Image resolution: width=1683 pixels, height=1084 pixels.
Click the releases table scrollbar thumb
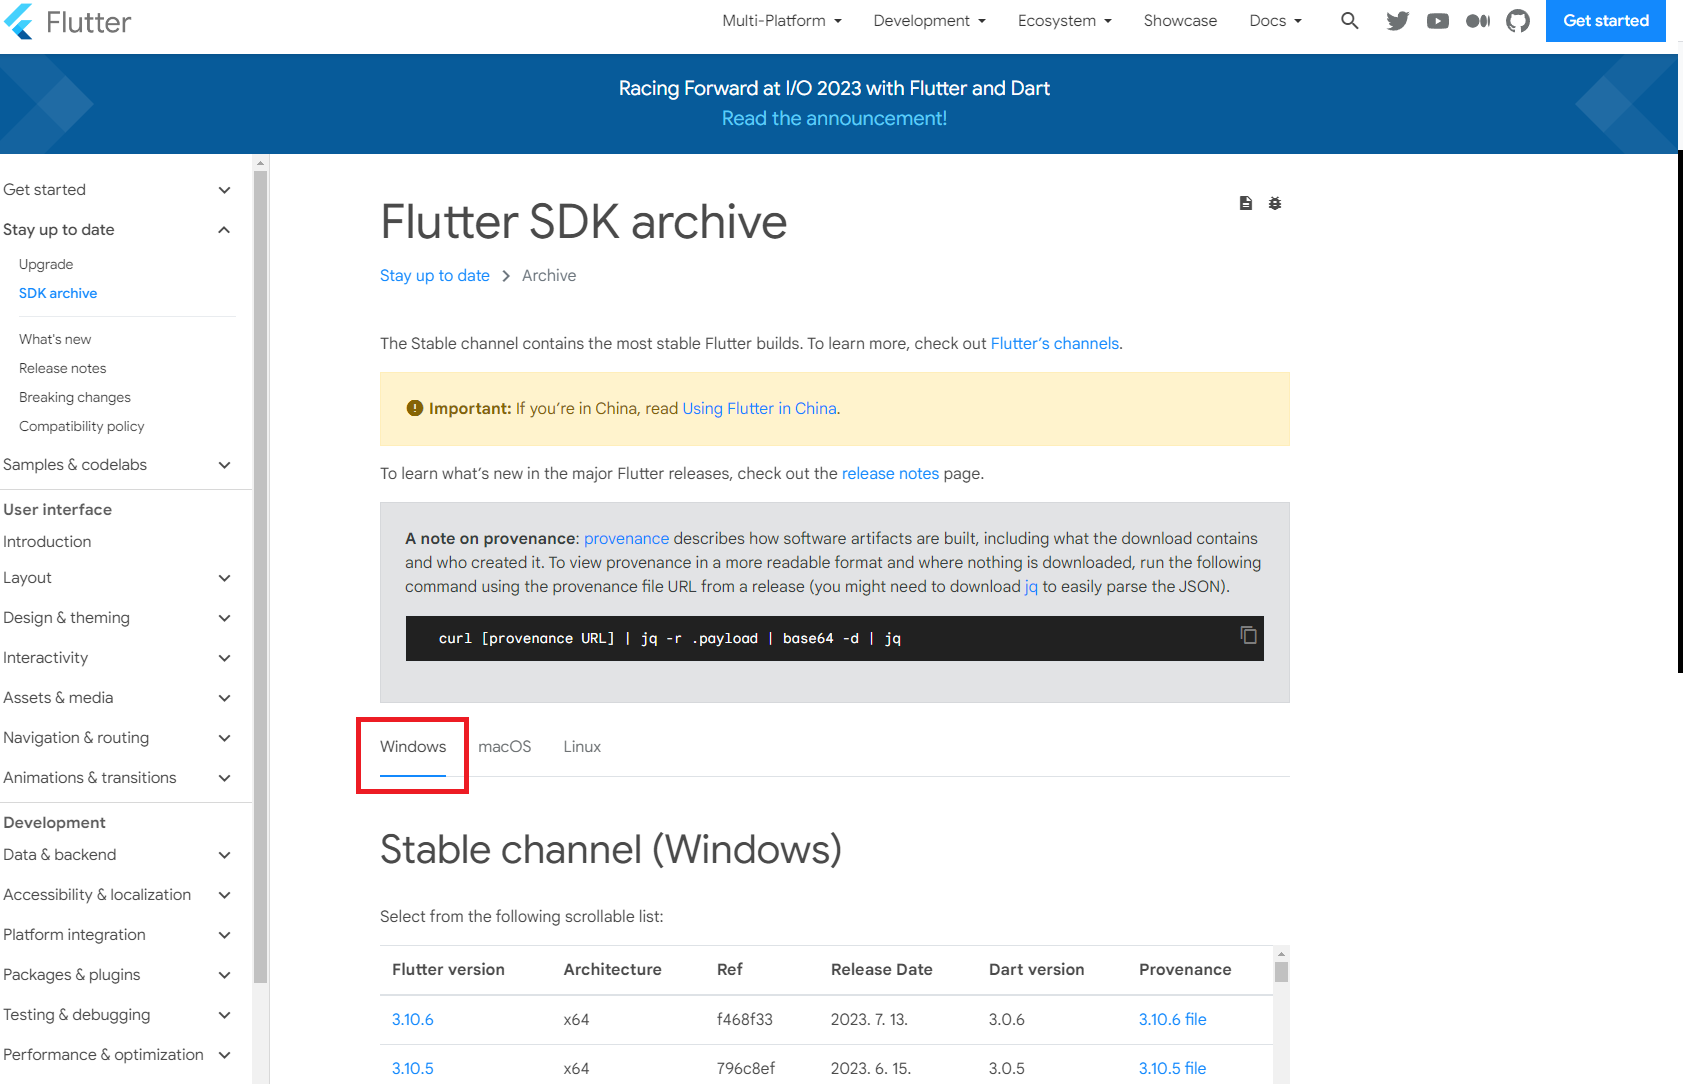1281,972
